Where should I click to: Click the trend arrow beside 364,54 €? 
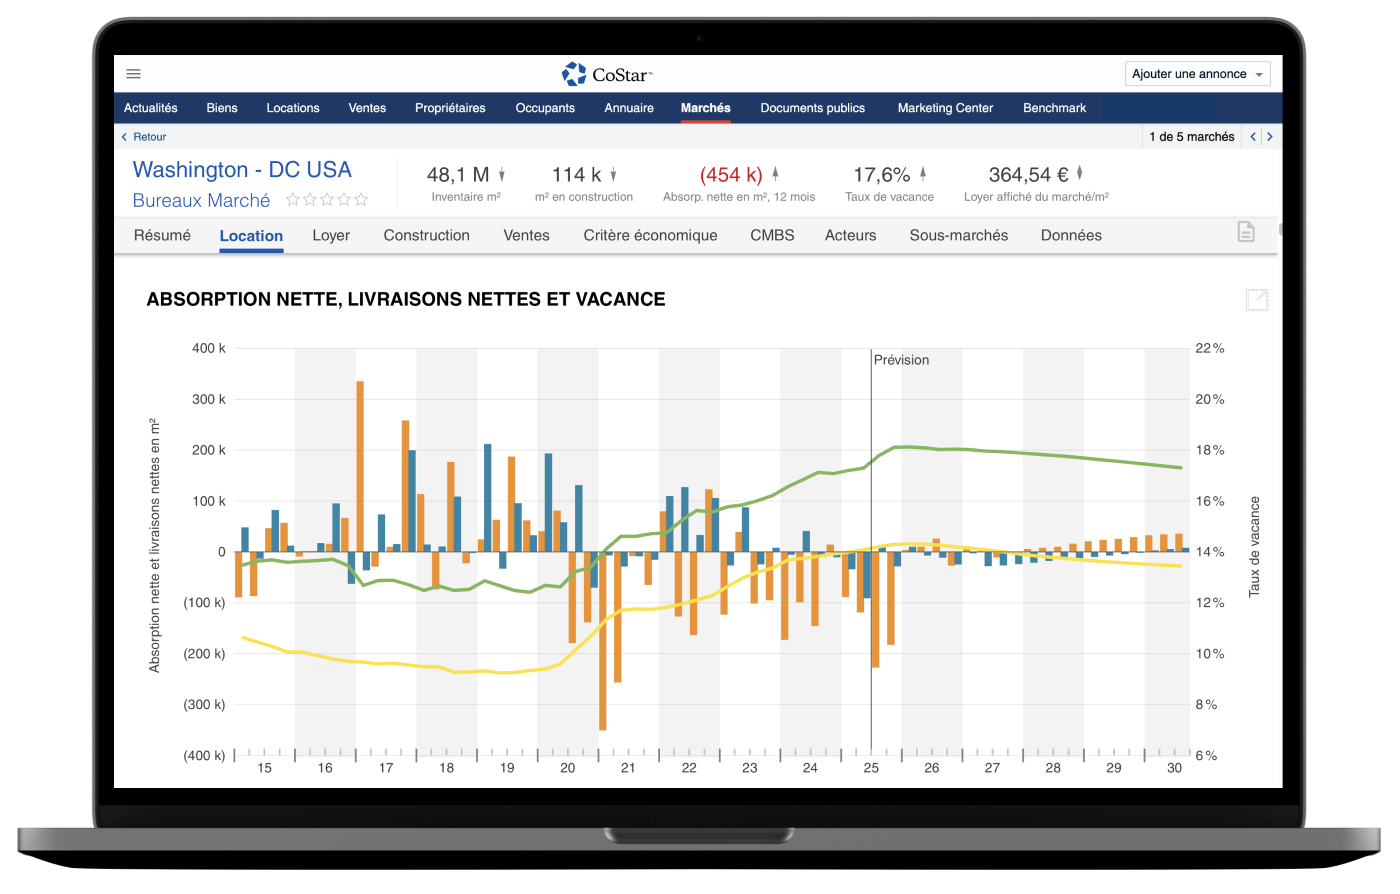(1079, 174)
